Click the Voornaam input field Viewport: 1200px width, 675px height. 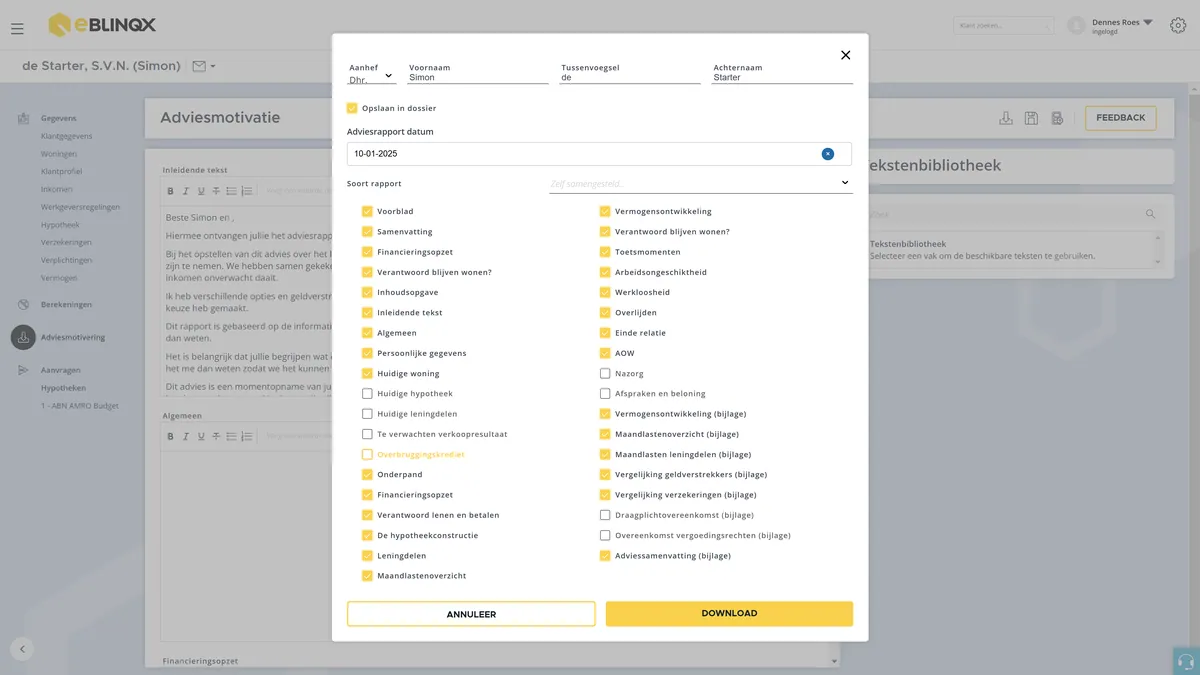[478, 77]
